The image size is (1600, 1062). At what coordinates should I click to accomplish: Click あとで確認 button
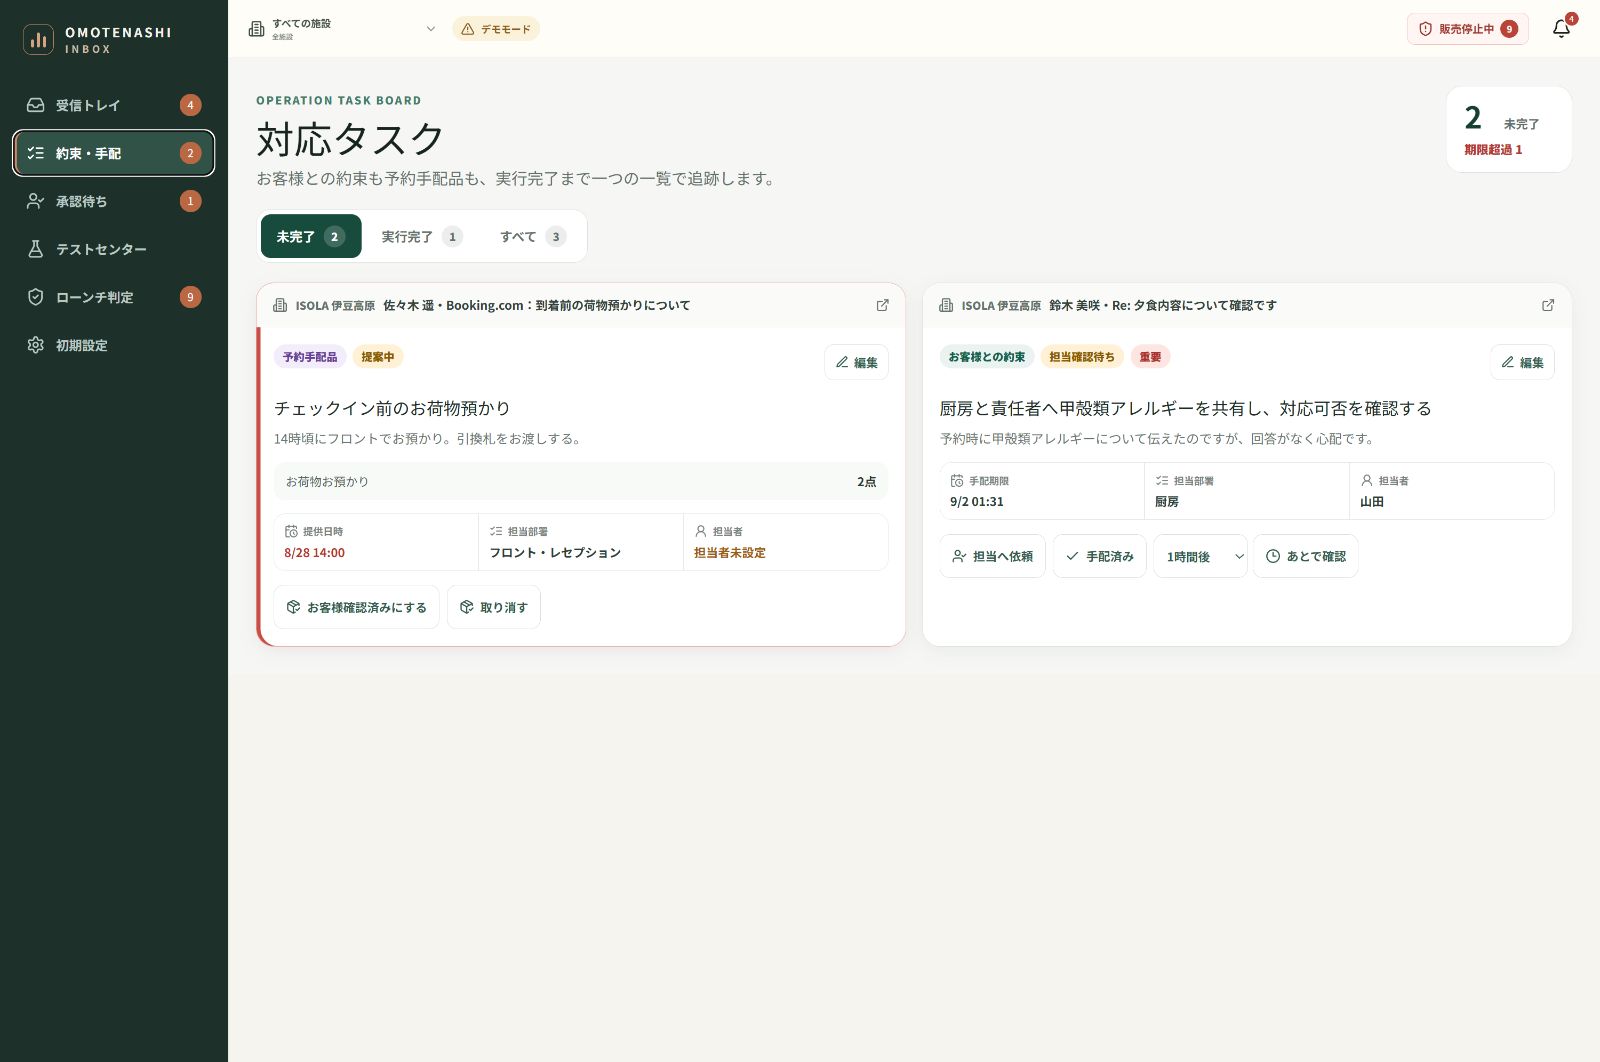pyautogui.click(x=1306, y=556)
